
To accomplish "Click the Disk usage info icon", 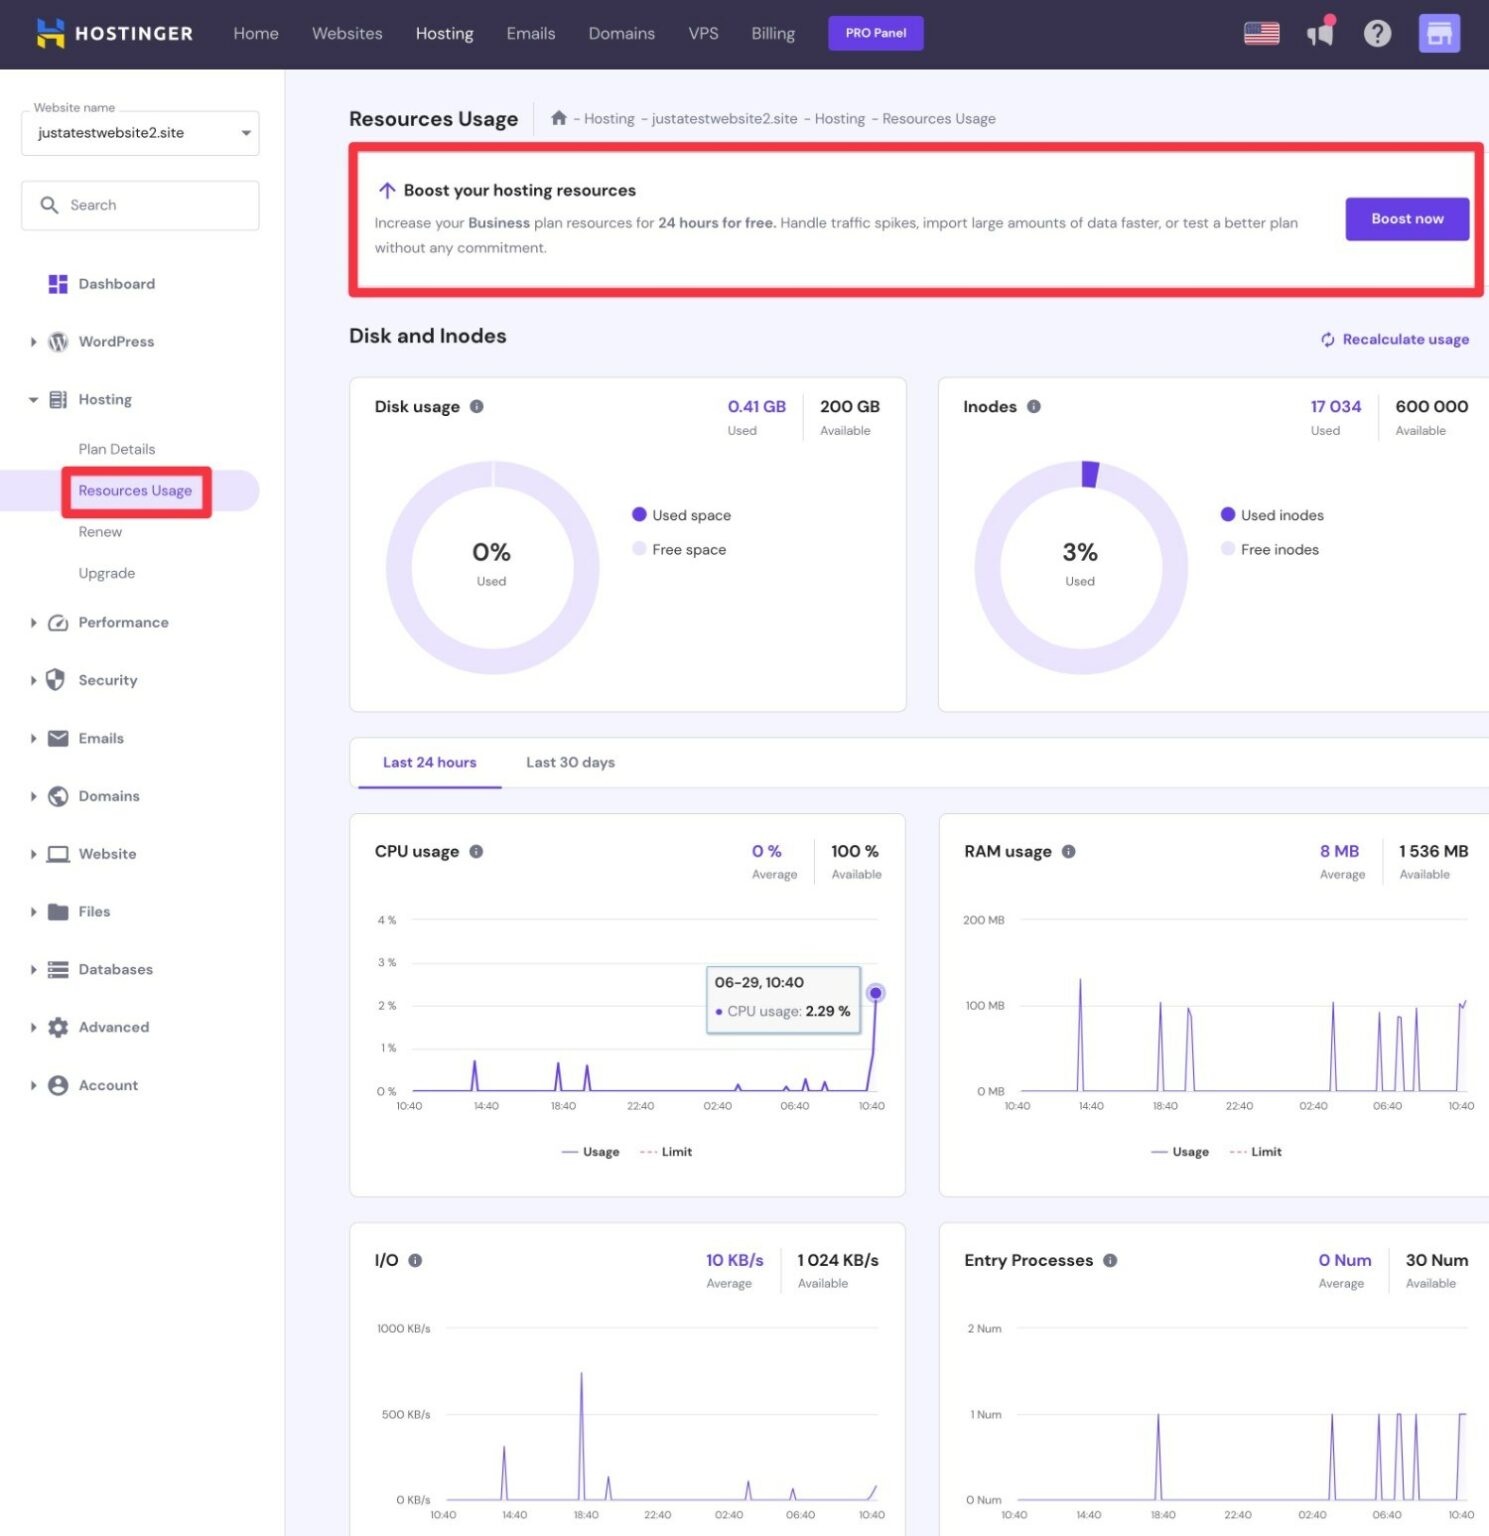I will tap(477, 406).
